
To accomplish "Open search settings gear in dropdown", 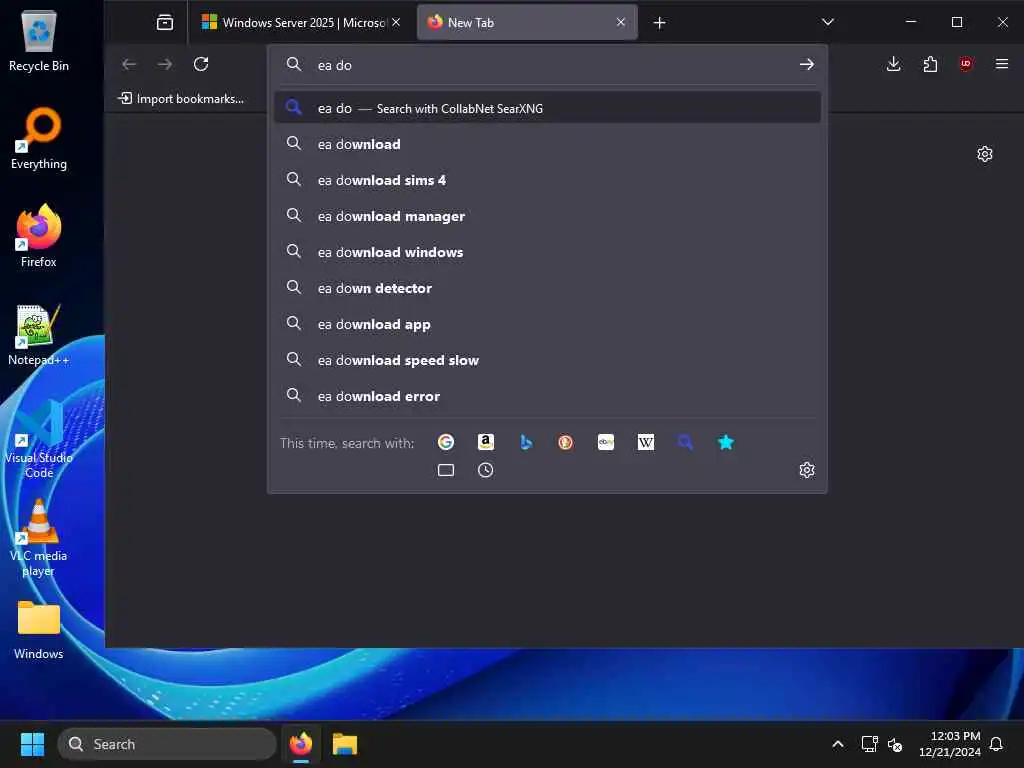I will (807, 470).
